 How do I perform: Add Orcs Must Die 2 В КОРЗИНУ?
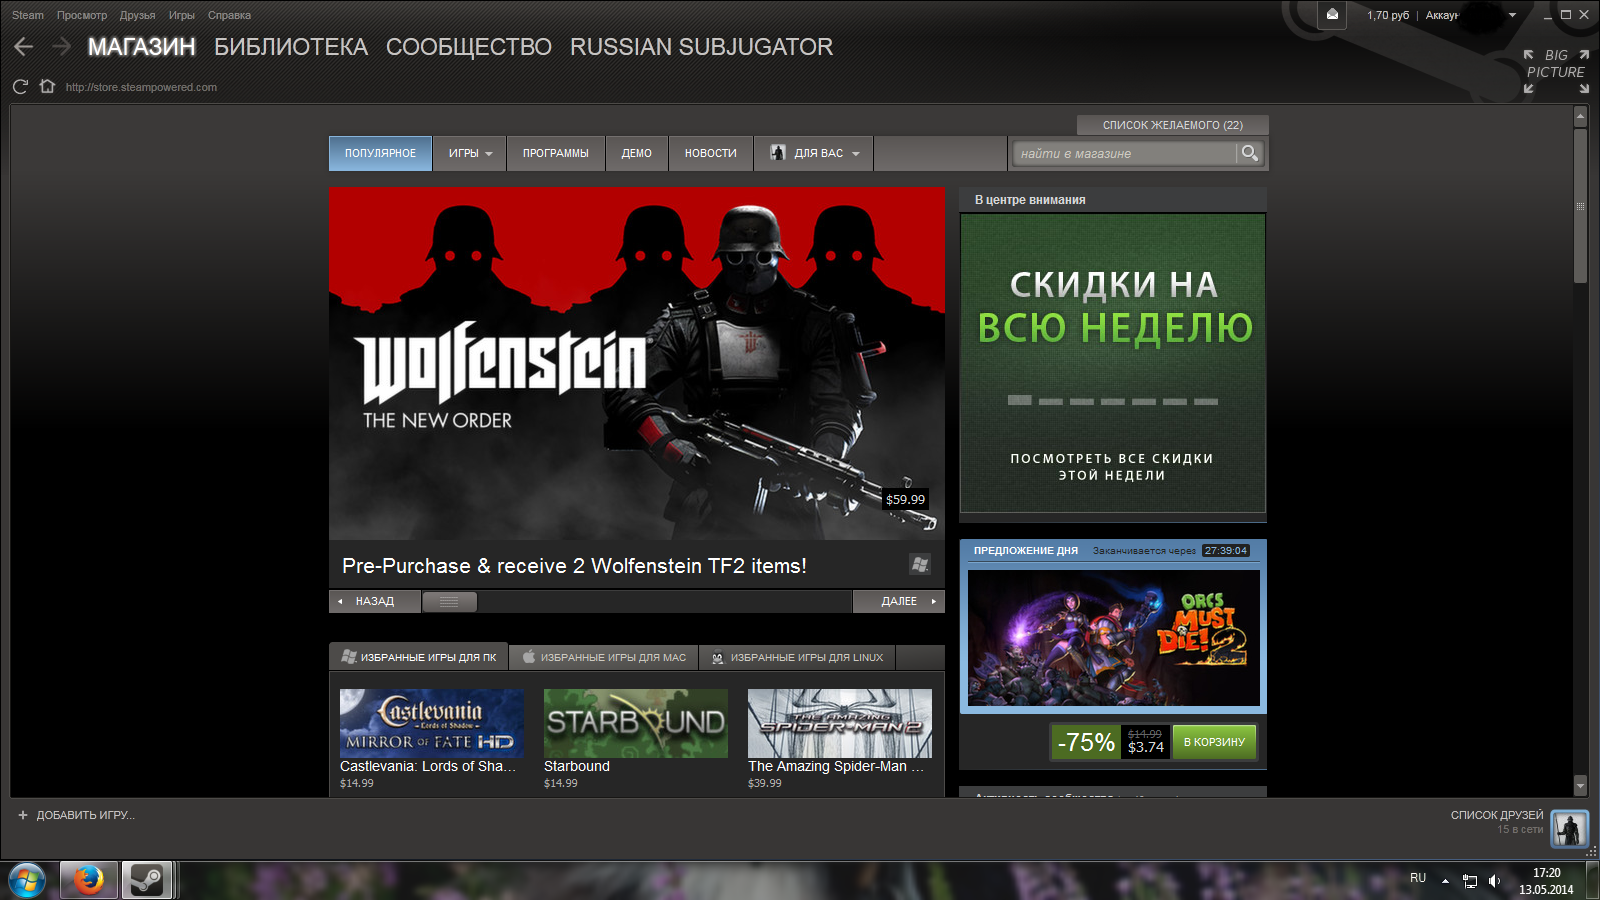tap(1214, 742)
